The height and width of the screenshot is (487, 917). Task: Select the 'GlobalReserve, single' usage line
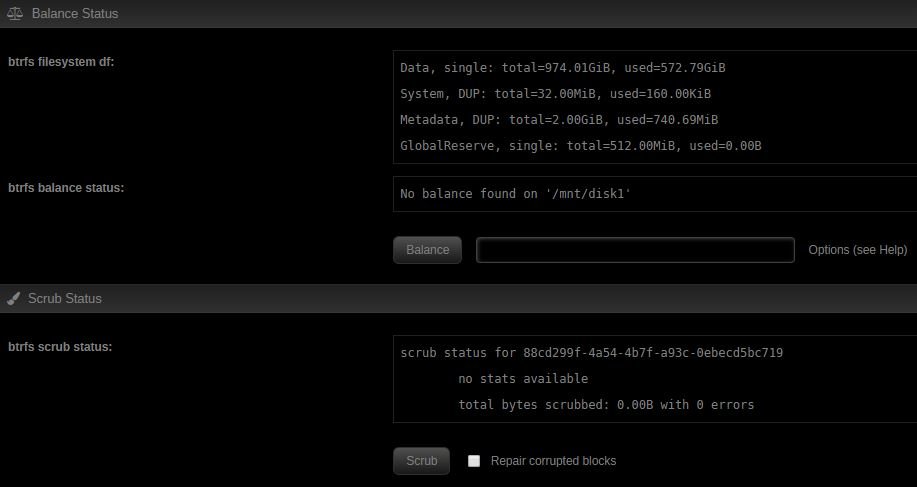tap(581, 146)
